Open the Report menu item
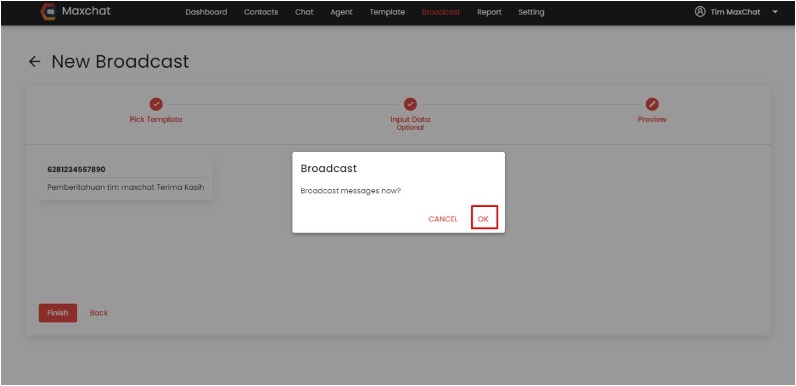 (489, 12)
